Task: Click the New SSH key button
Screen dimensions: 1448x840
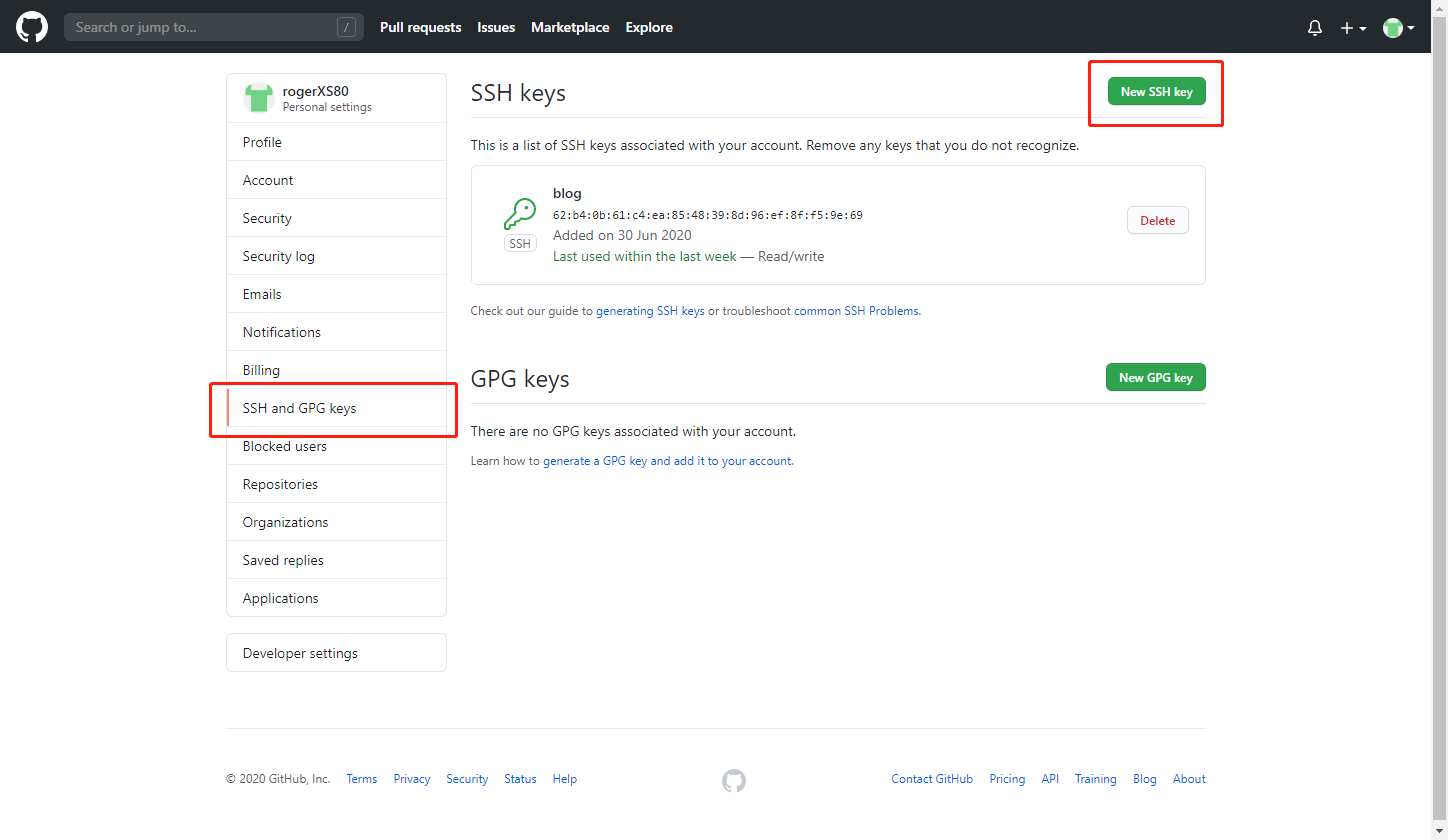Action: coord(1156,91)
